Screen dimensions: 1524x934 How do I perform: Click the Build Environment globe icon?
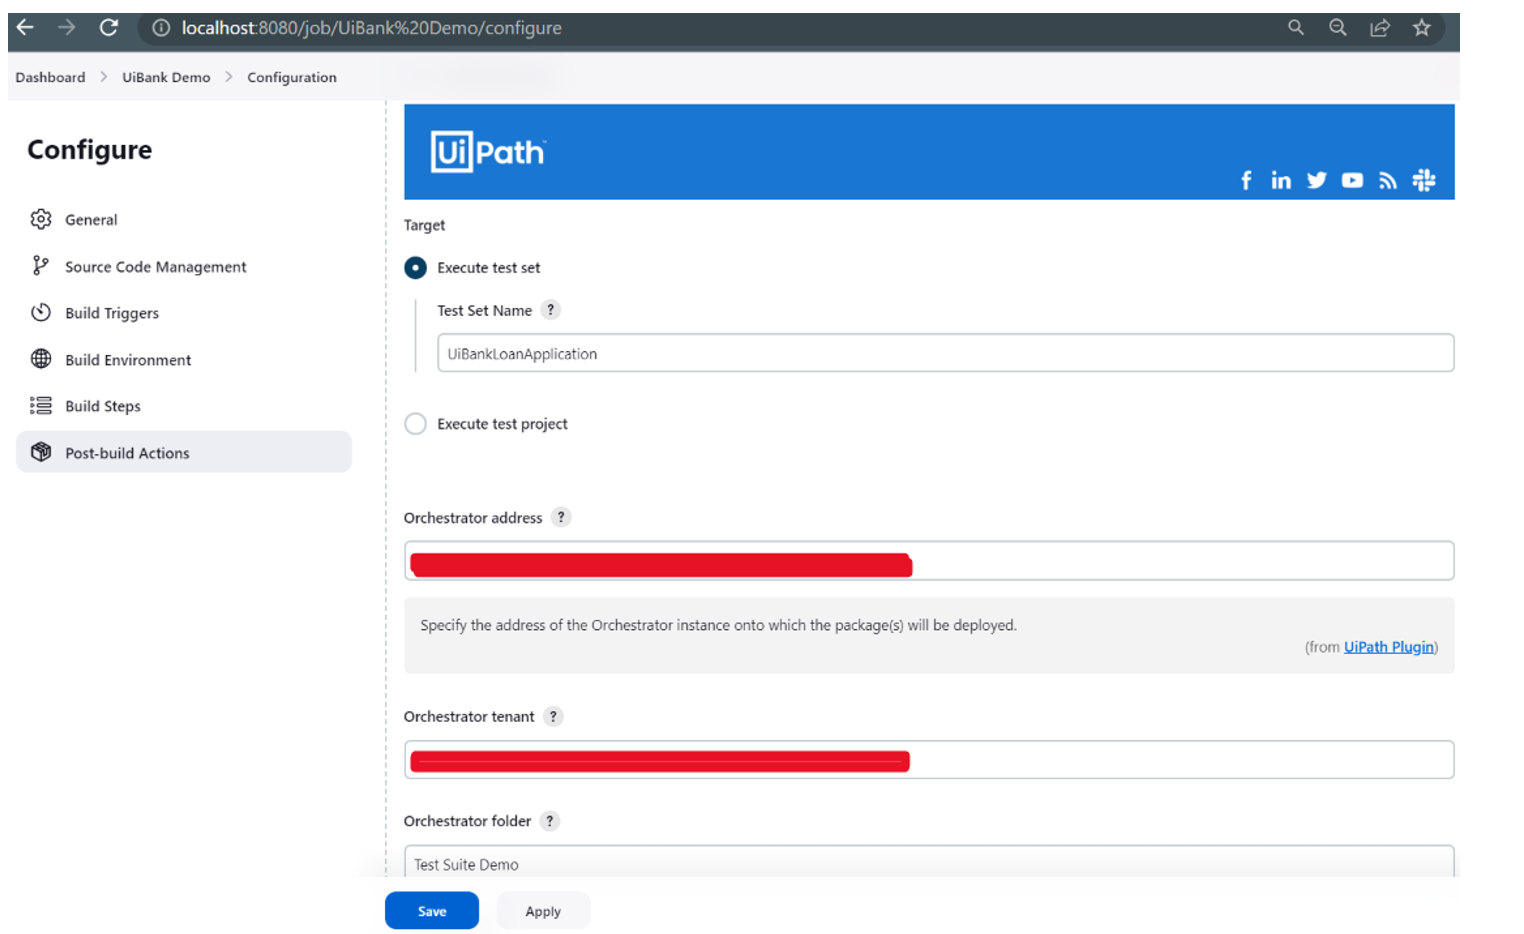(x=41, y=359)
